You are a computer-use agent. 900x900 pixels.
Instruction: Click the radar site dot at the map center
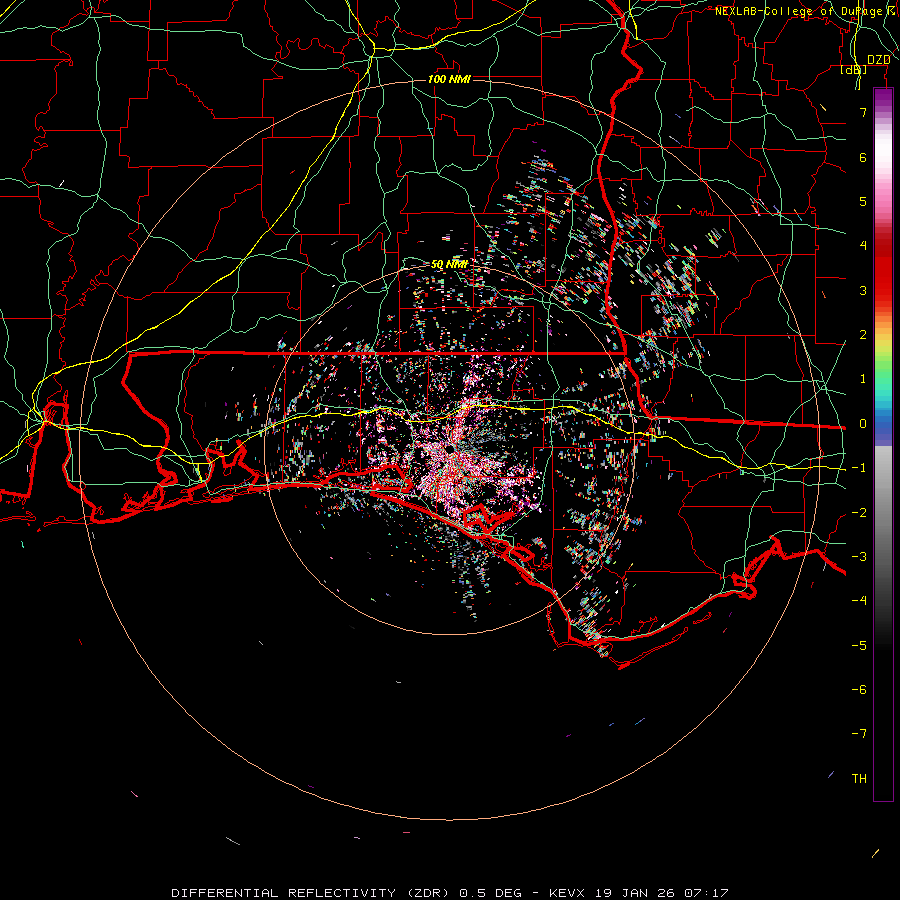(451, 448)
